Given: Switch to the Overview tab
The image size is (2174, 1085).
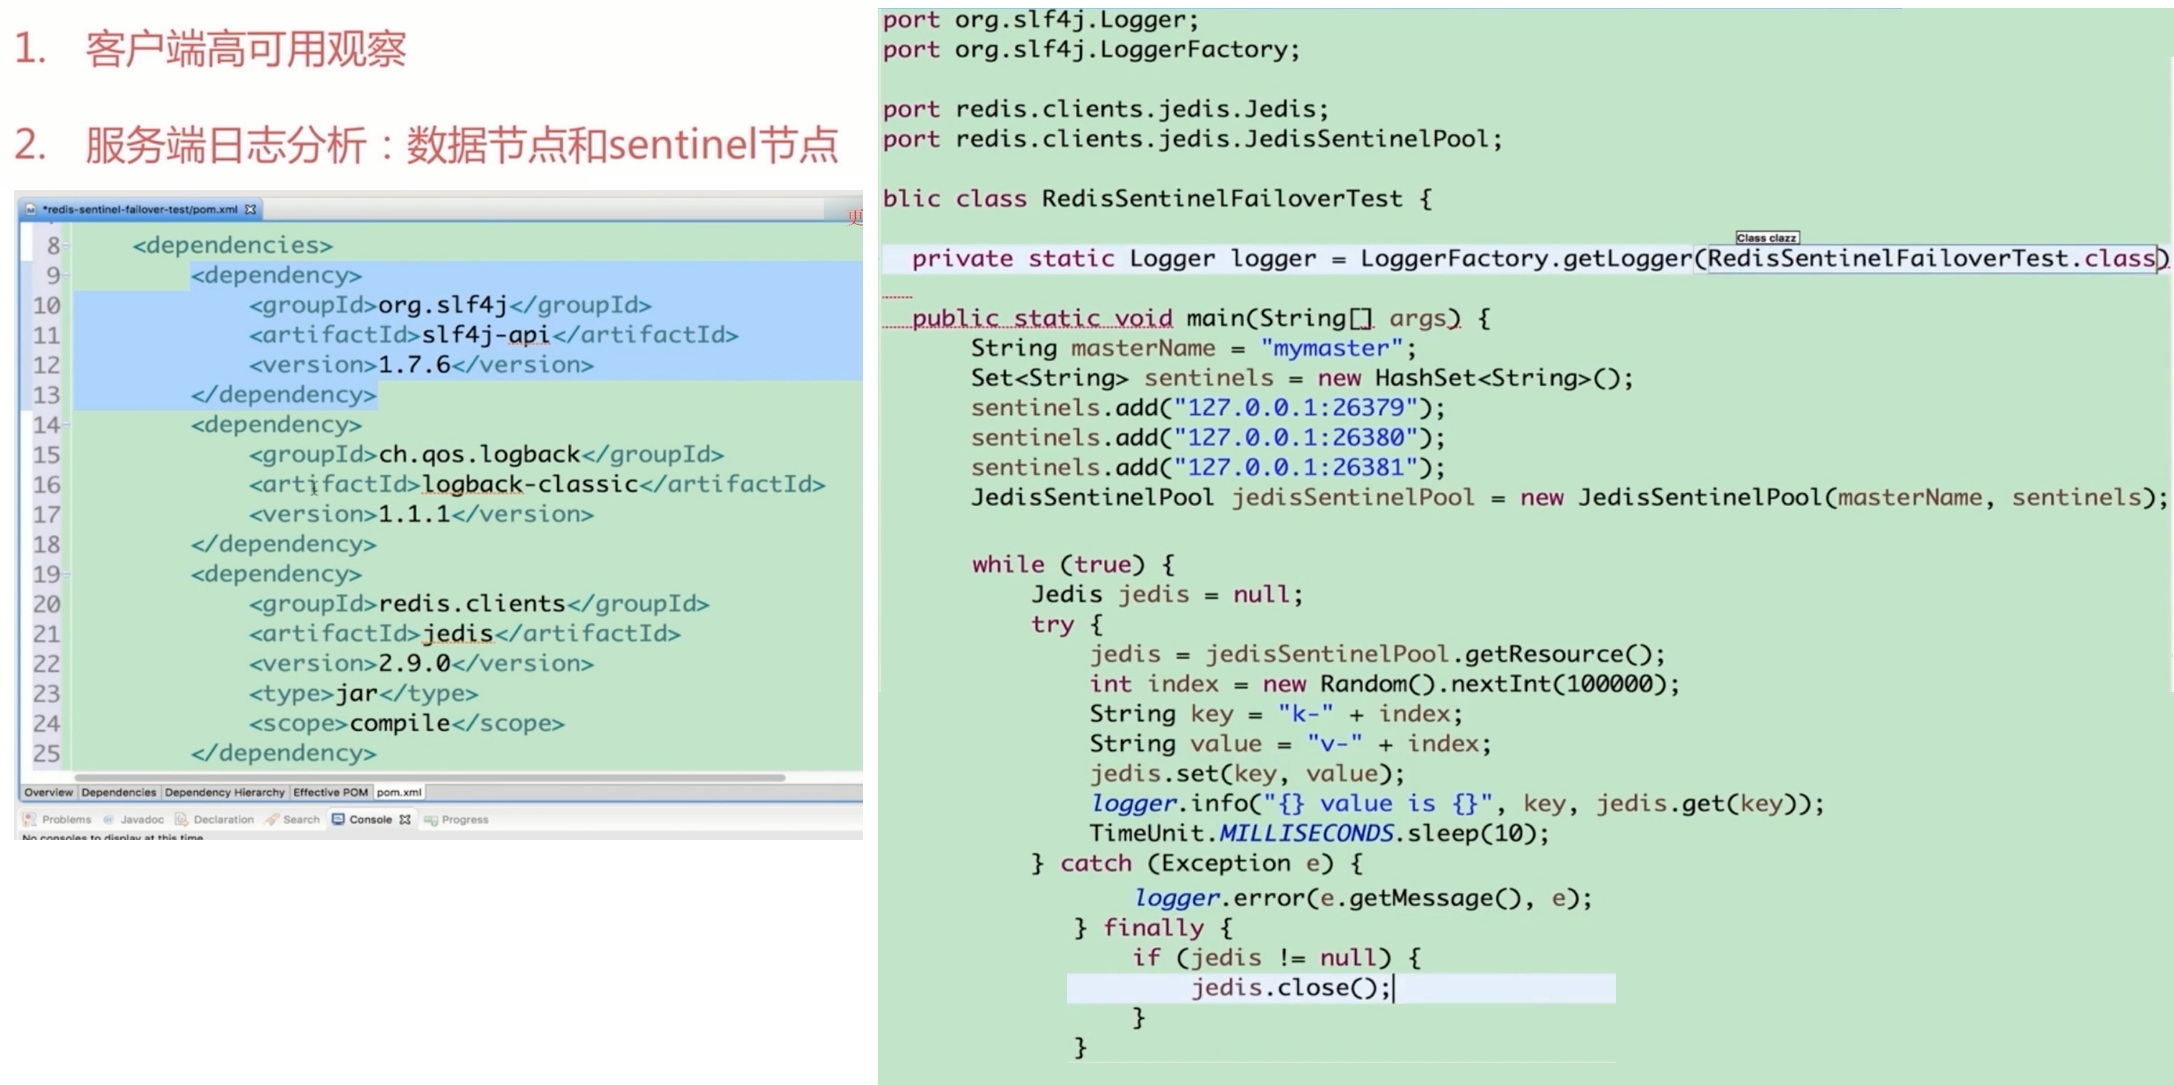Looking at the screenshot, I should pyautogui.click(x=48, y=792).
